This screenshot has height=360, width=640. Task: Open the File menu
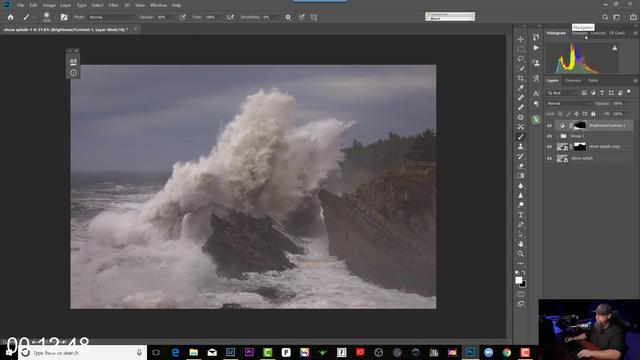click(x=20, y=5)
